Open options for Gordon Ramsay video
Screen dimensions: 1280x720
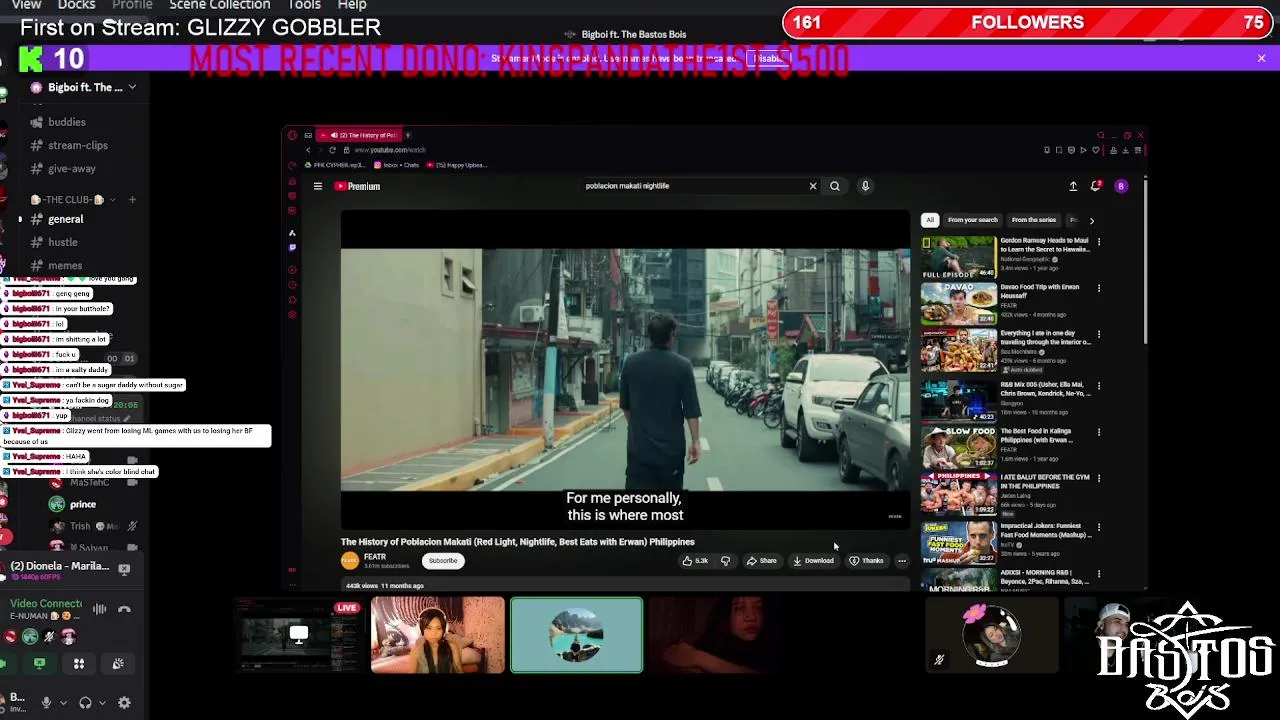(x=1099, y=241)
